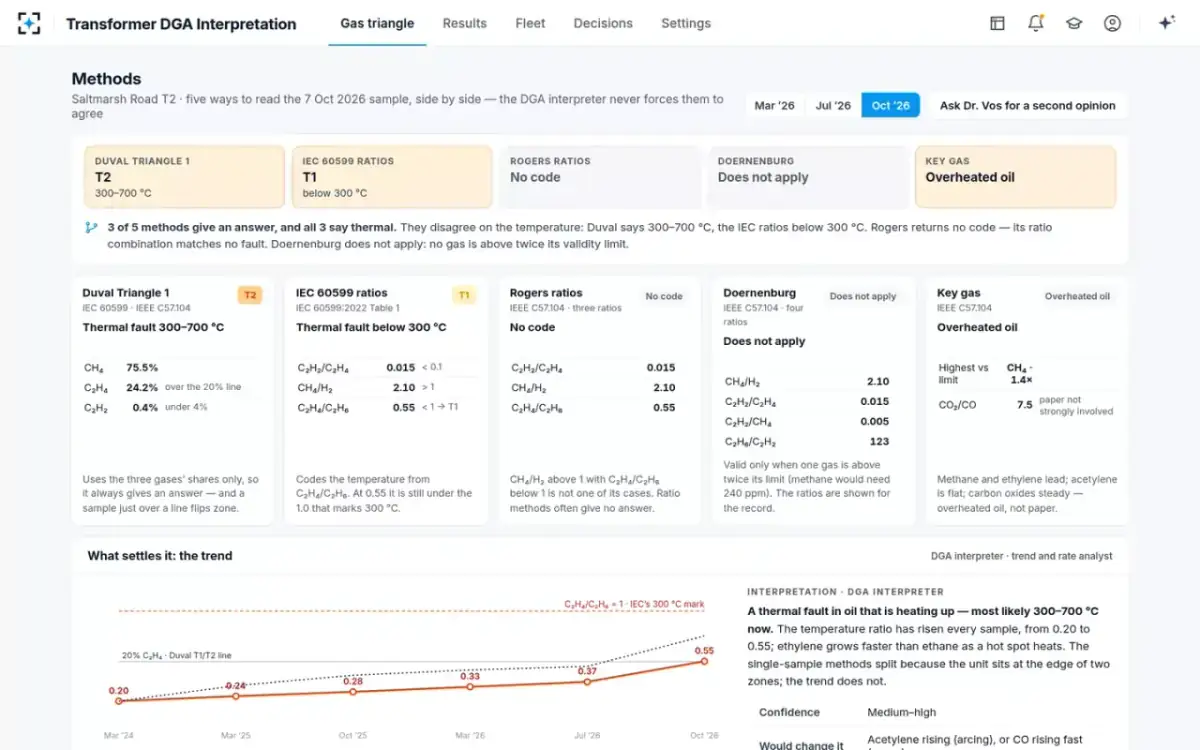This screenshot has height=750, width=1200.
Task: Click the 0.55 Oct '26 trend point
Action: (x=704, y=661)
